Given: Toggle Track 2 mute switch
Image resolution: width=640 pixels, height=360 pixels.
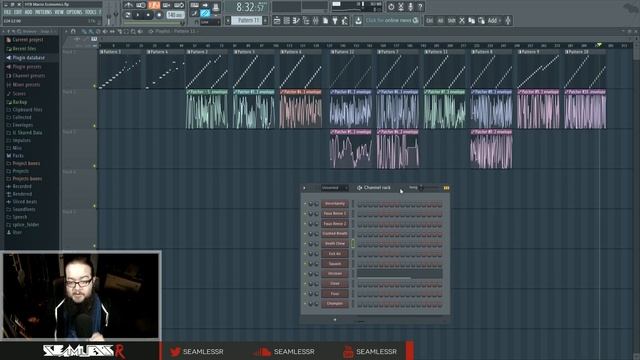Looking at the screenshot, I should (x=95, y=126).
